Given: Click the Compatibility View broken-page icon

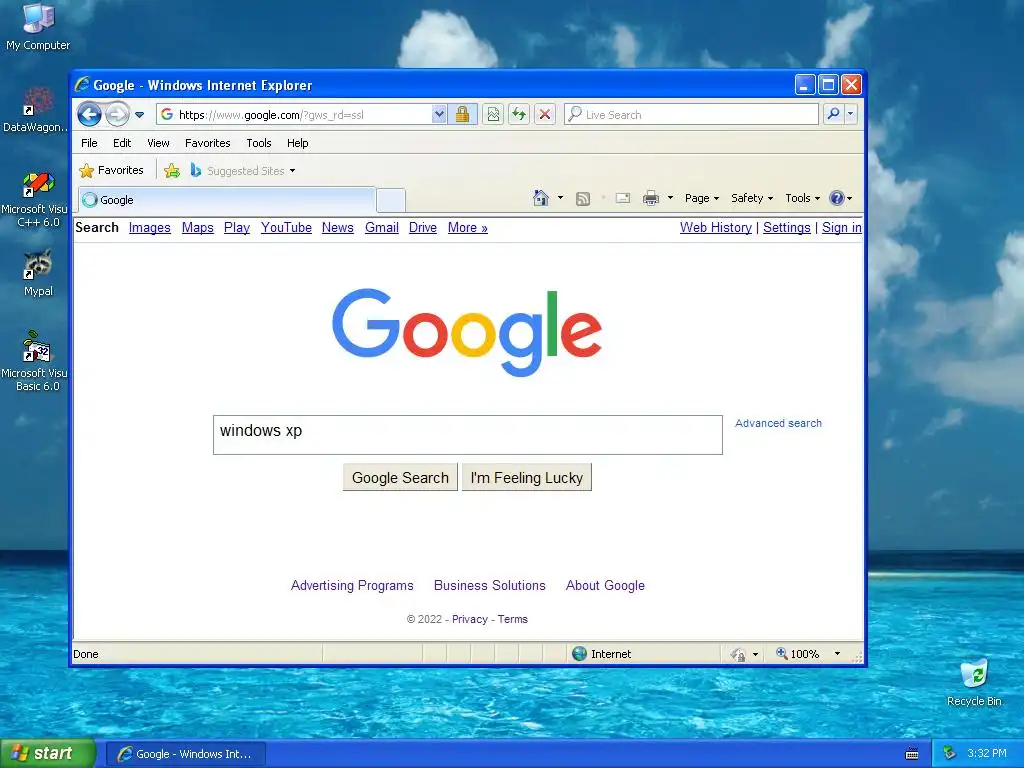Looking at the screenshot, I should pos(493,114).
